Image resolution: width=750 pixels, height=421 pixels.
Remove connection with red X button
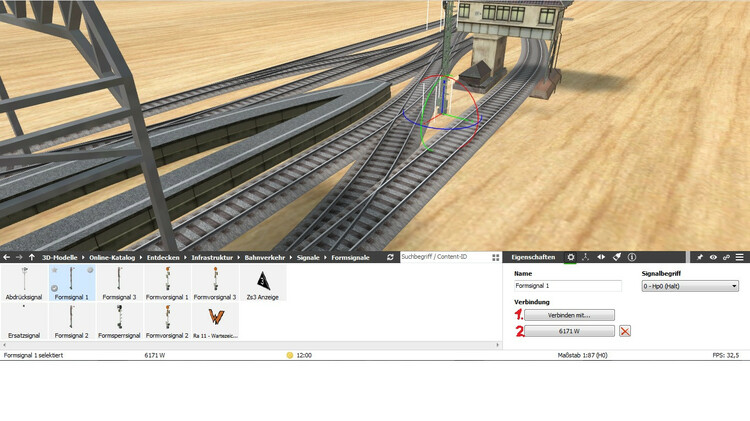[625, 331]
